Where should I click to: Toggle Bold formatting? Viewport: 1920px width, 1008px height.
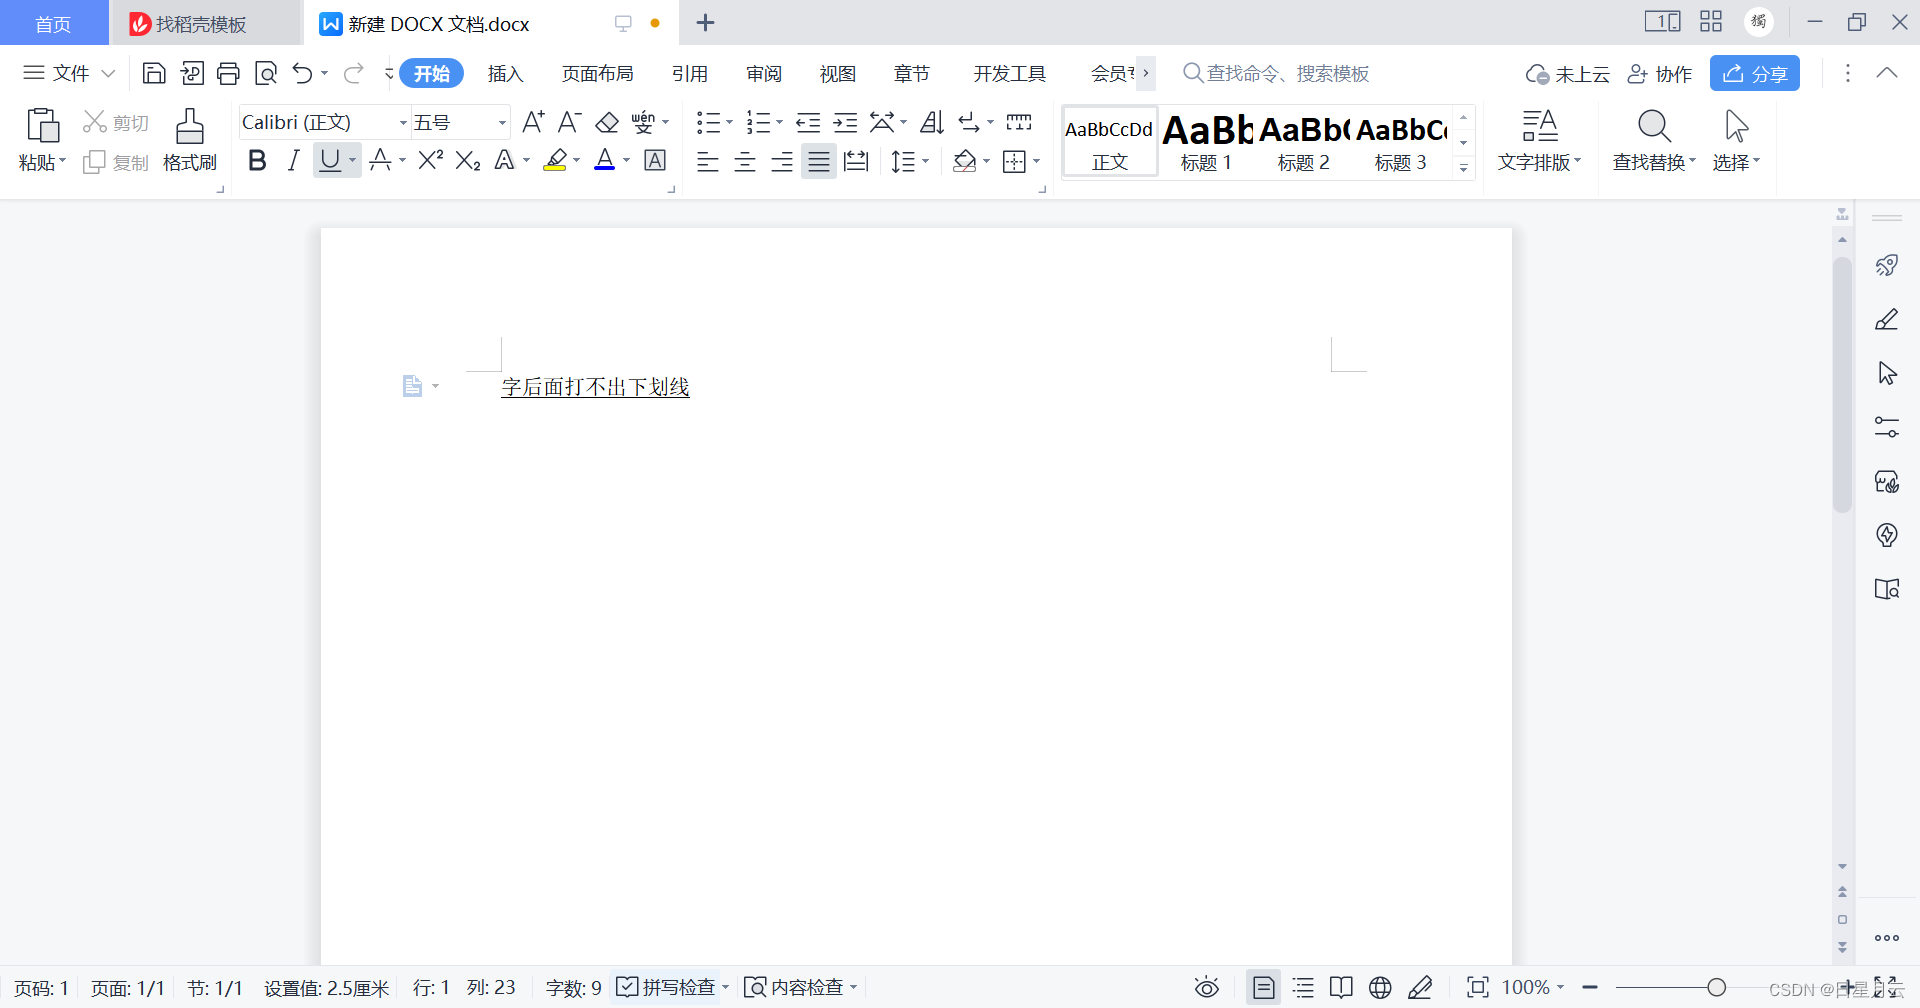click(x=257, y=160)
